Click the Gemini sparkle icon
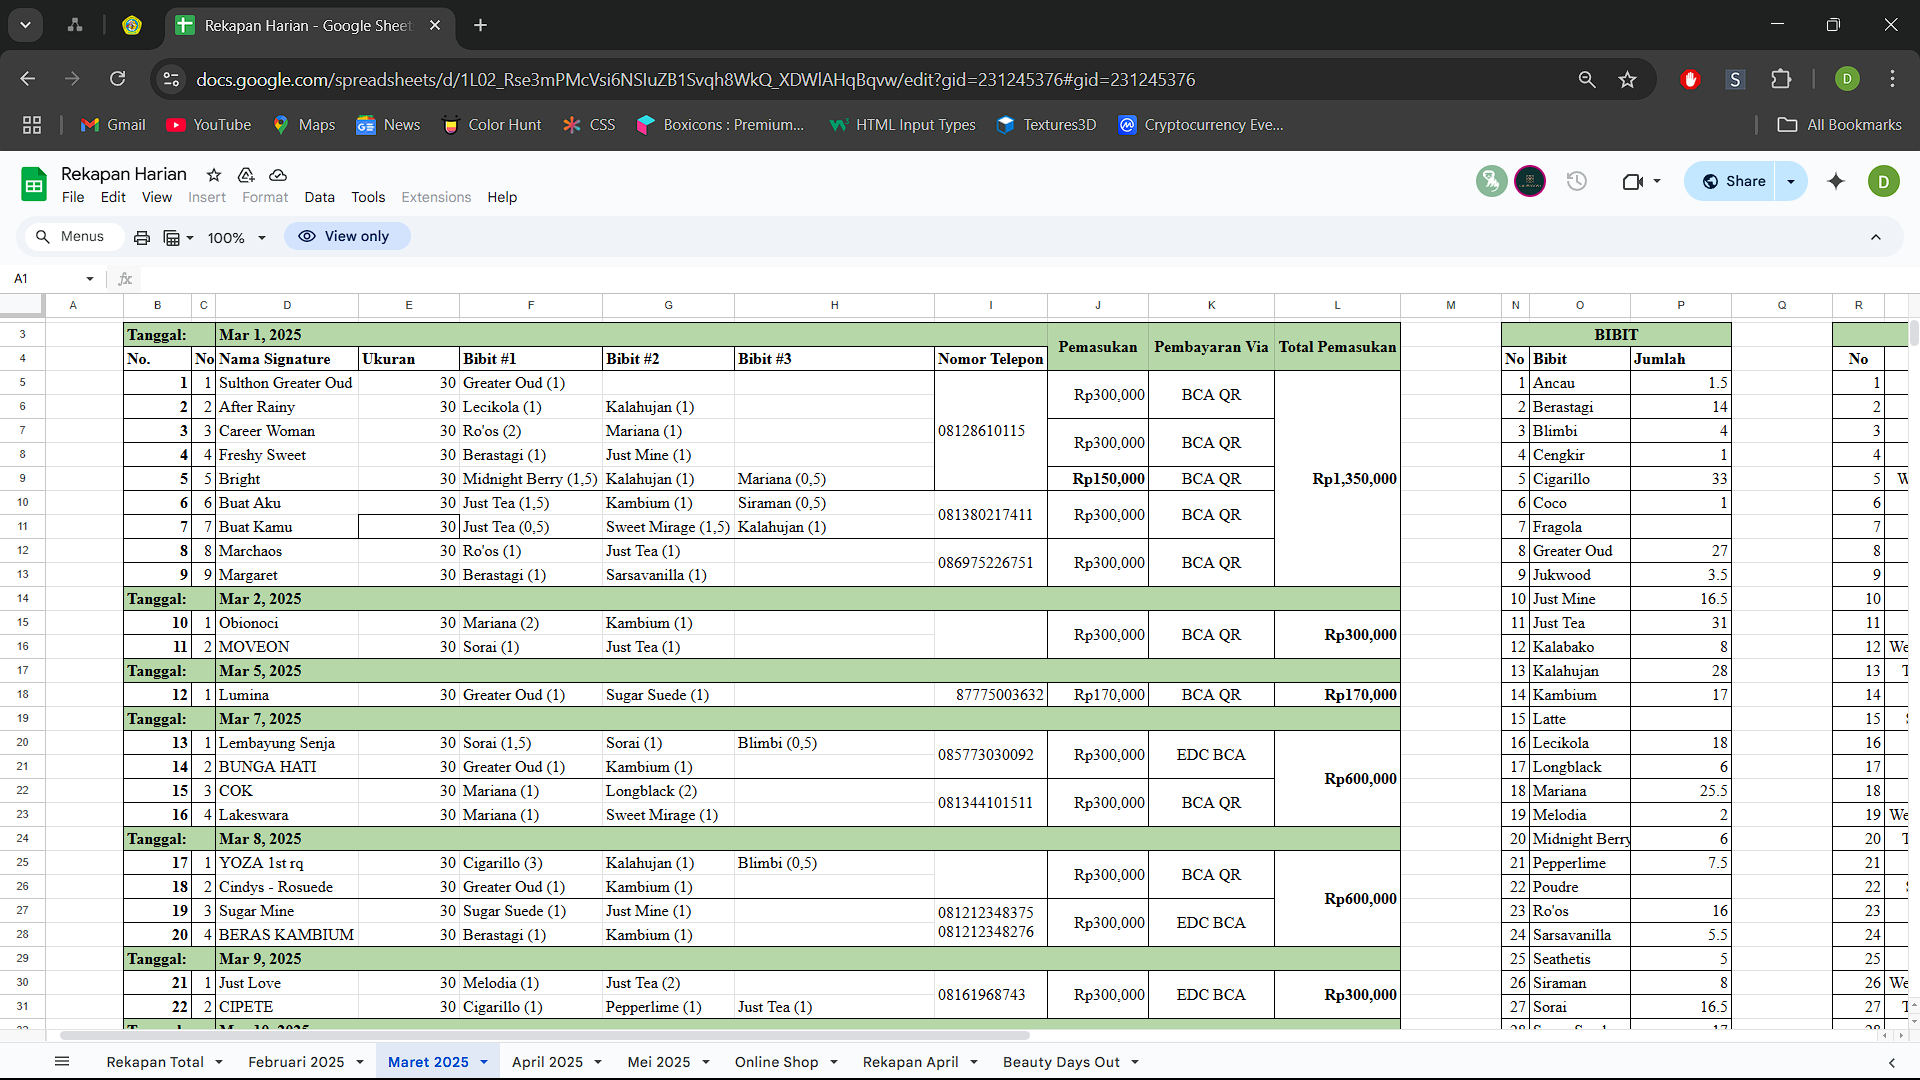 1836,181
